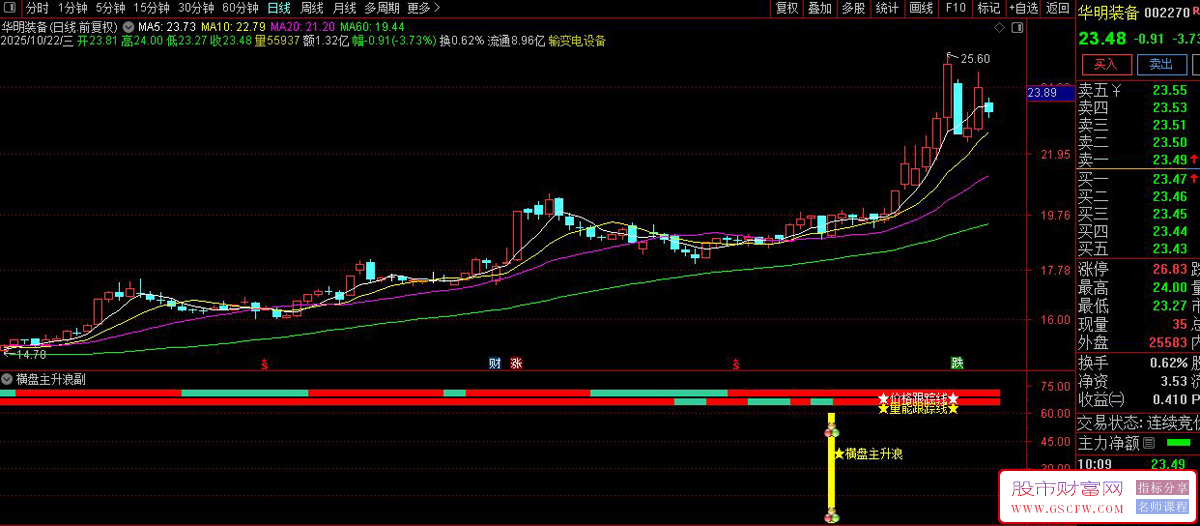Click the 华明装备 stock name in side panel
This screenshot has width=1200, height=526.
click(x=1108, y=13)
